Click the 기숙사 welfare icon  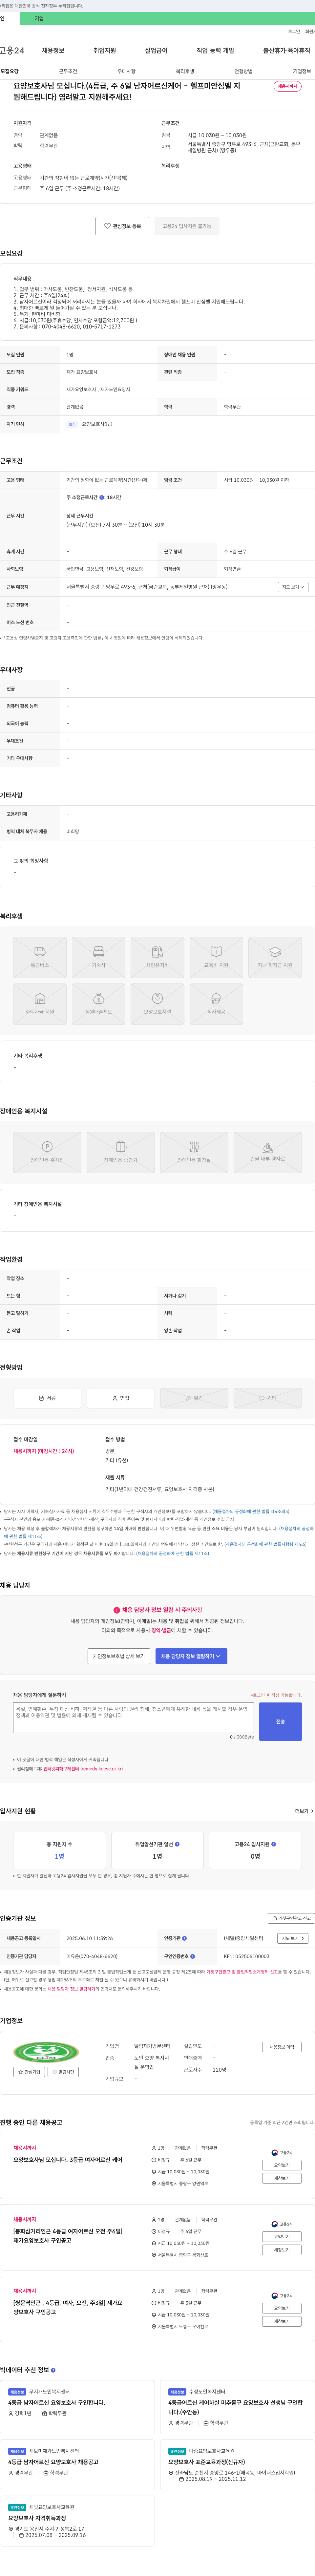pos(99,957)
